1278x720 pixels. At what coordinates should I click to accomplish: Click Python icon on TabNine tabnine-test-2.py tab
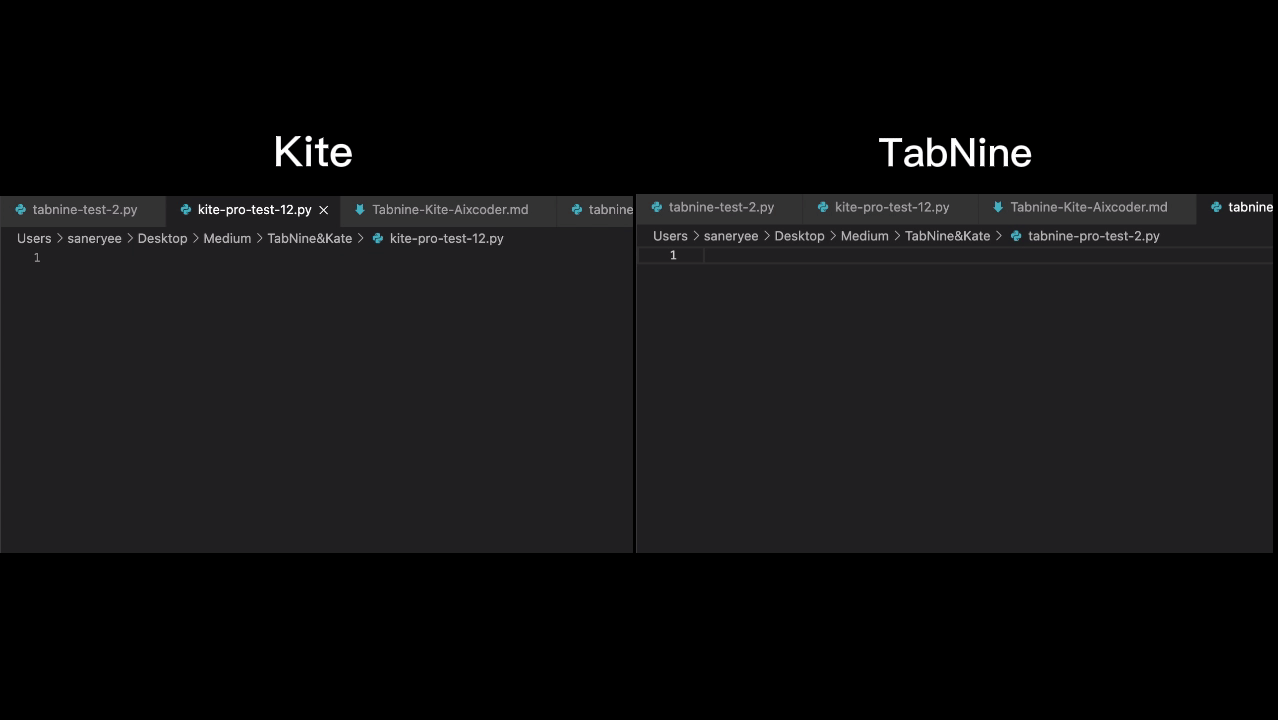(x=656, y=207)
